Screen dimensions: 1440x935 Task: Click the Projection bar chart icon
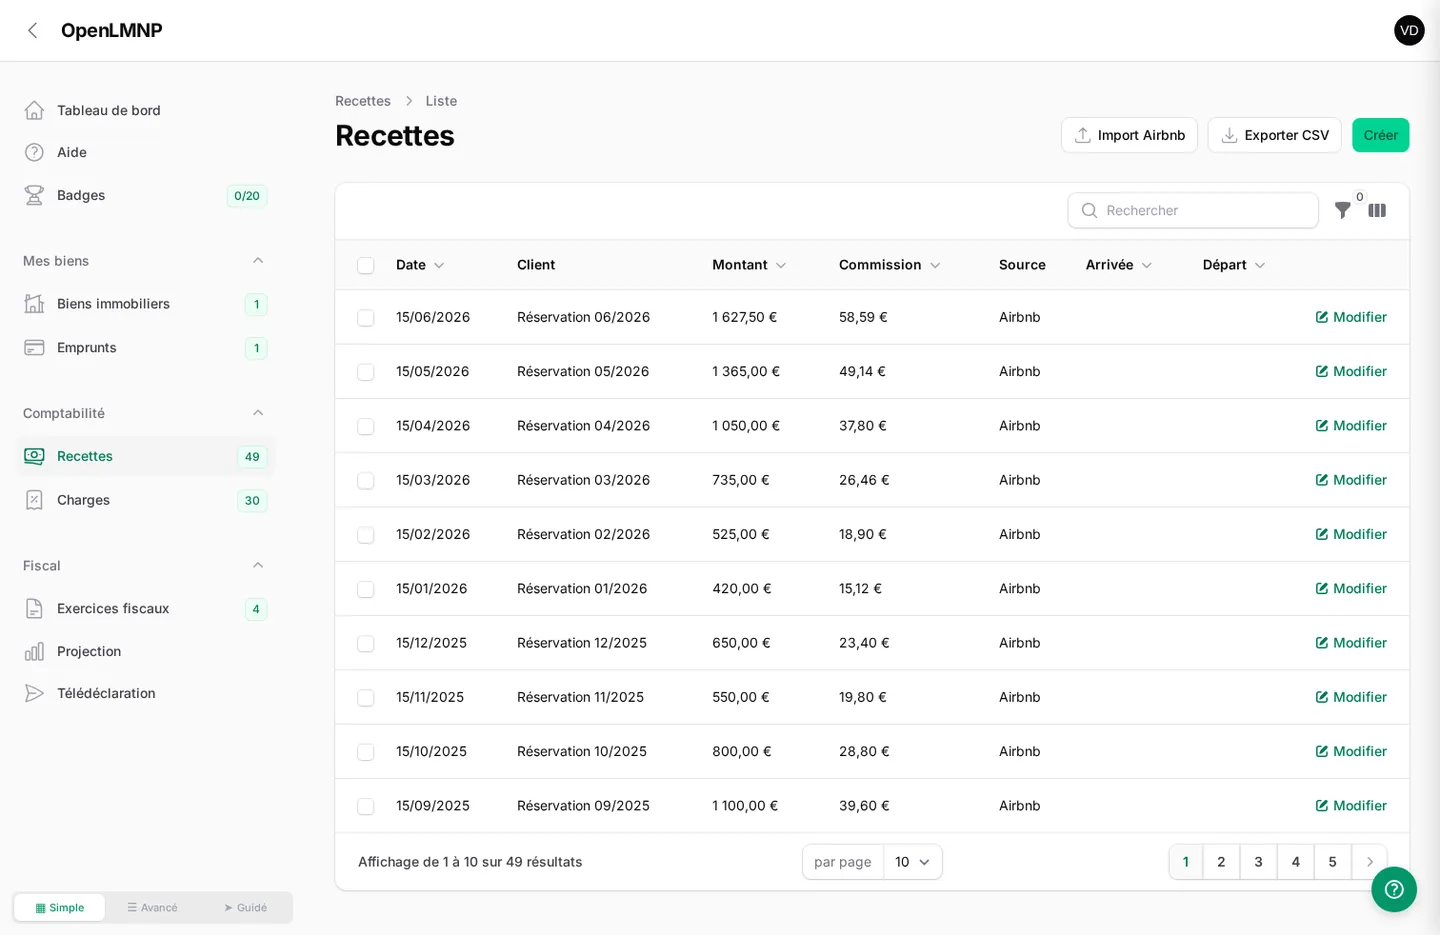[x=34, y=651]
